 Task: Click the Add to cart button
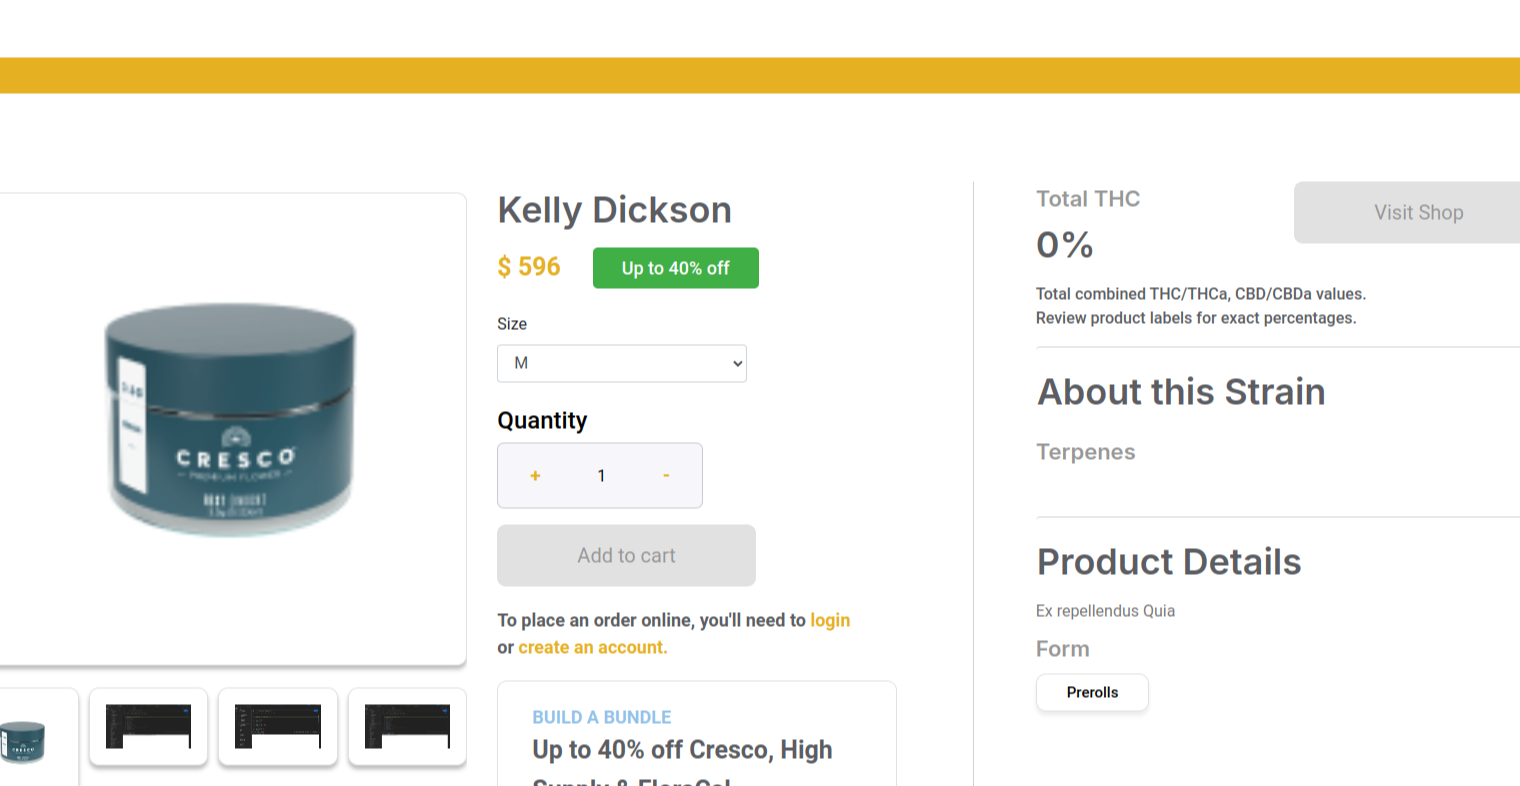[626, 555]
